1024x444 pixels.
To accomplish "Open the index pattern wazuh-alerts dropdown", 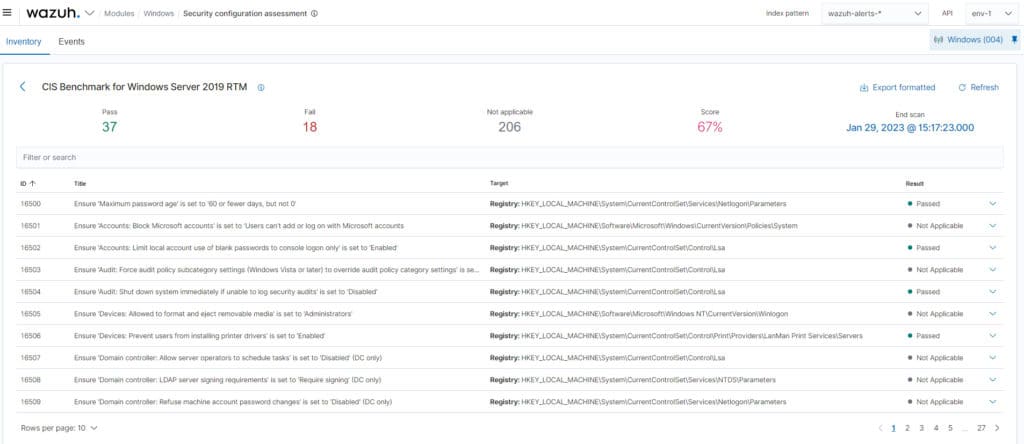I will coord(874,14).
